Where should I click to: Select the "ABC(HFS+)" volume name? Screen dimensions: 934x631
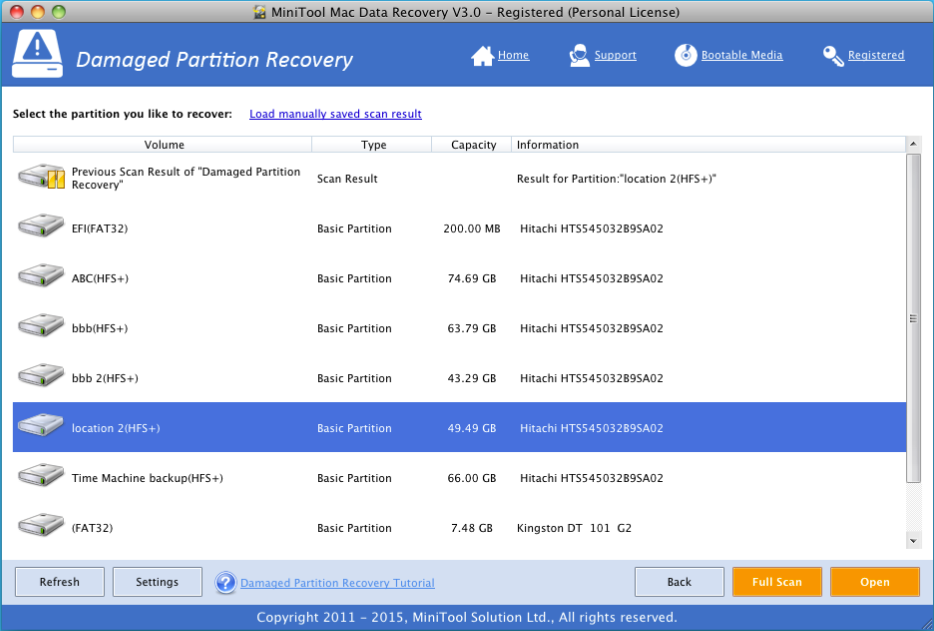pos(100,278)
